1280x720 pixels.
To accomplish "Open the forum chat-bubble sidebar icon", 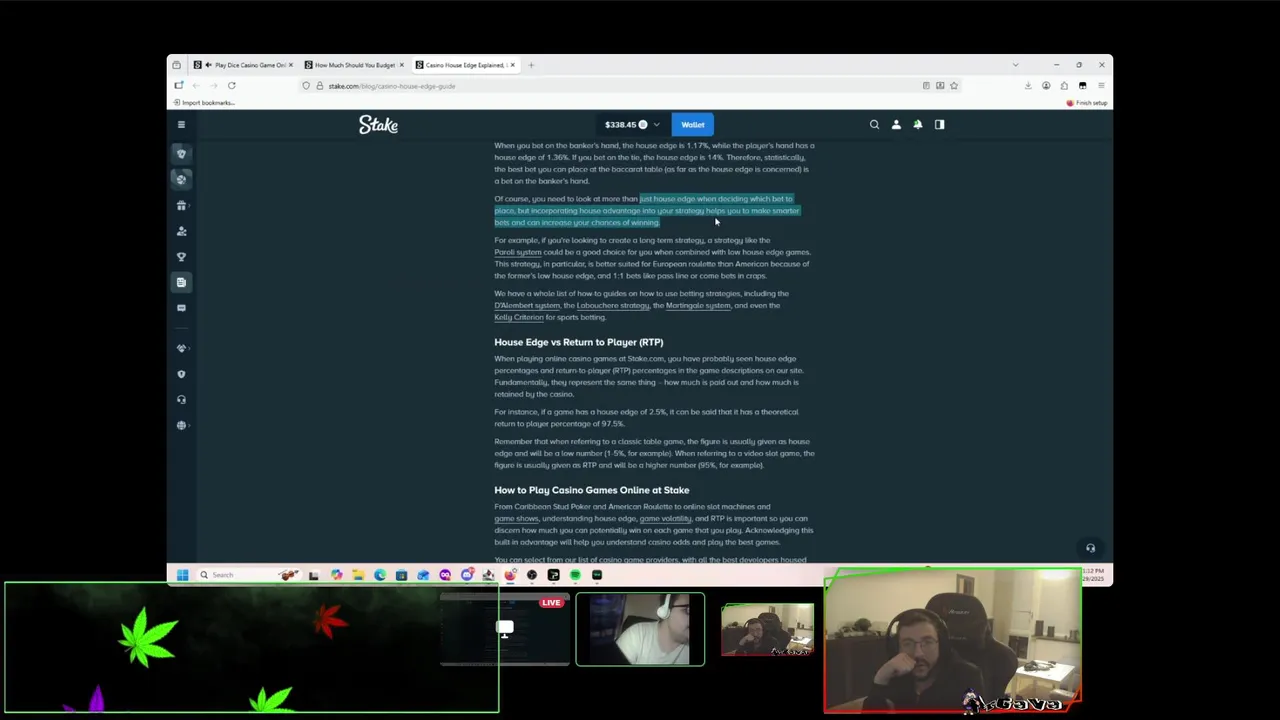I will coord(181,308).
